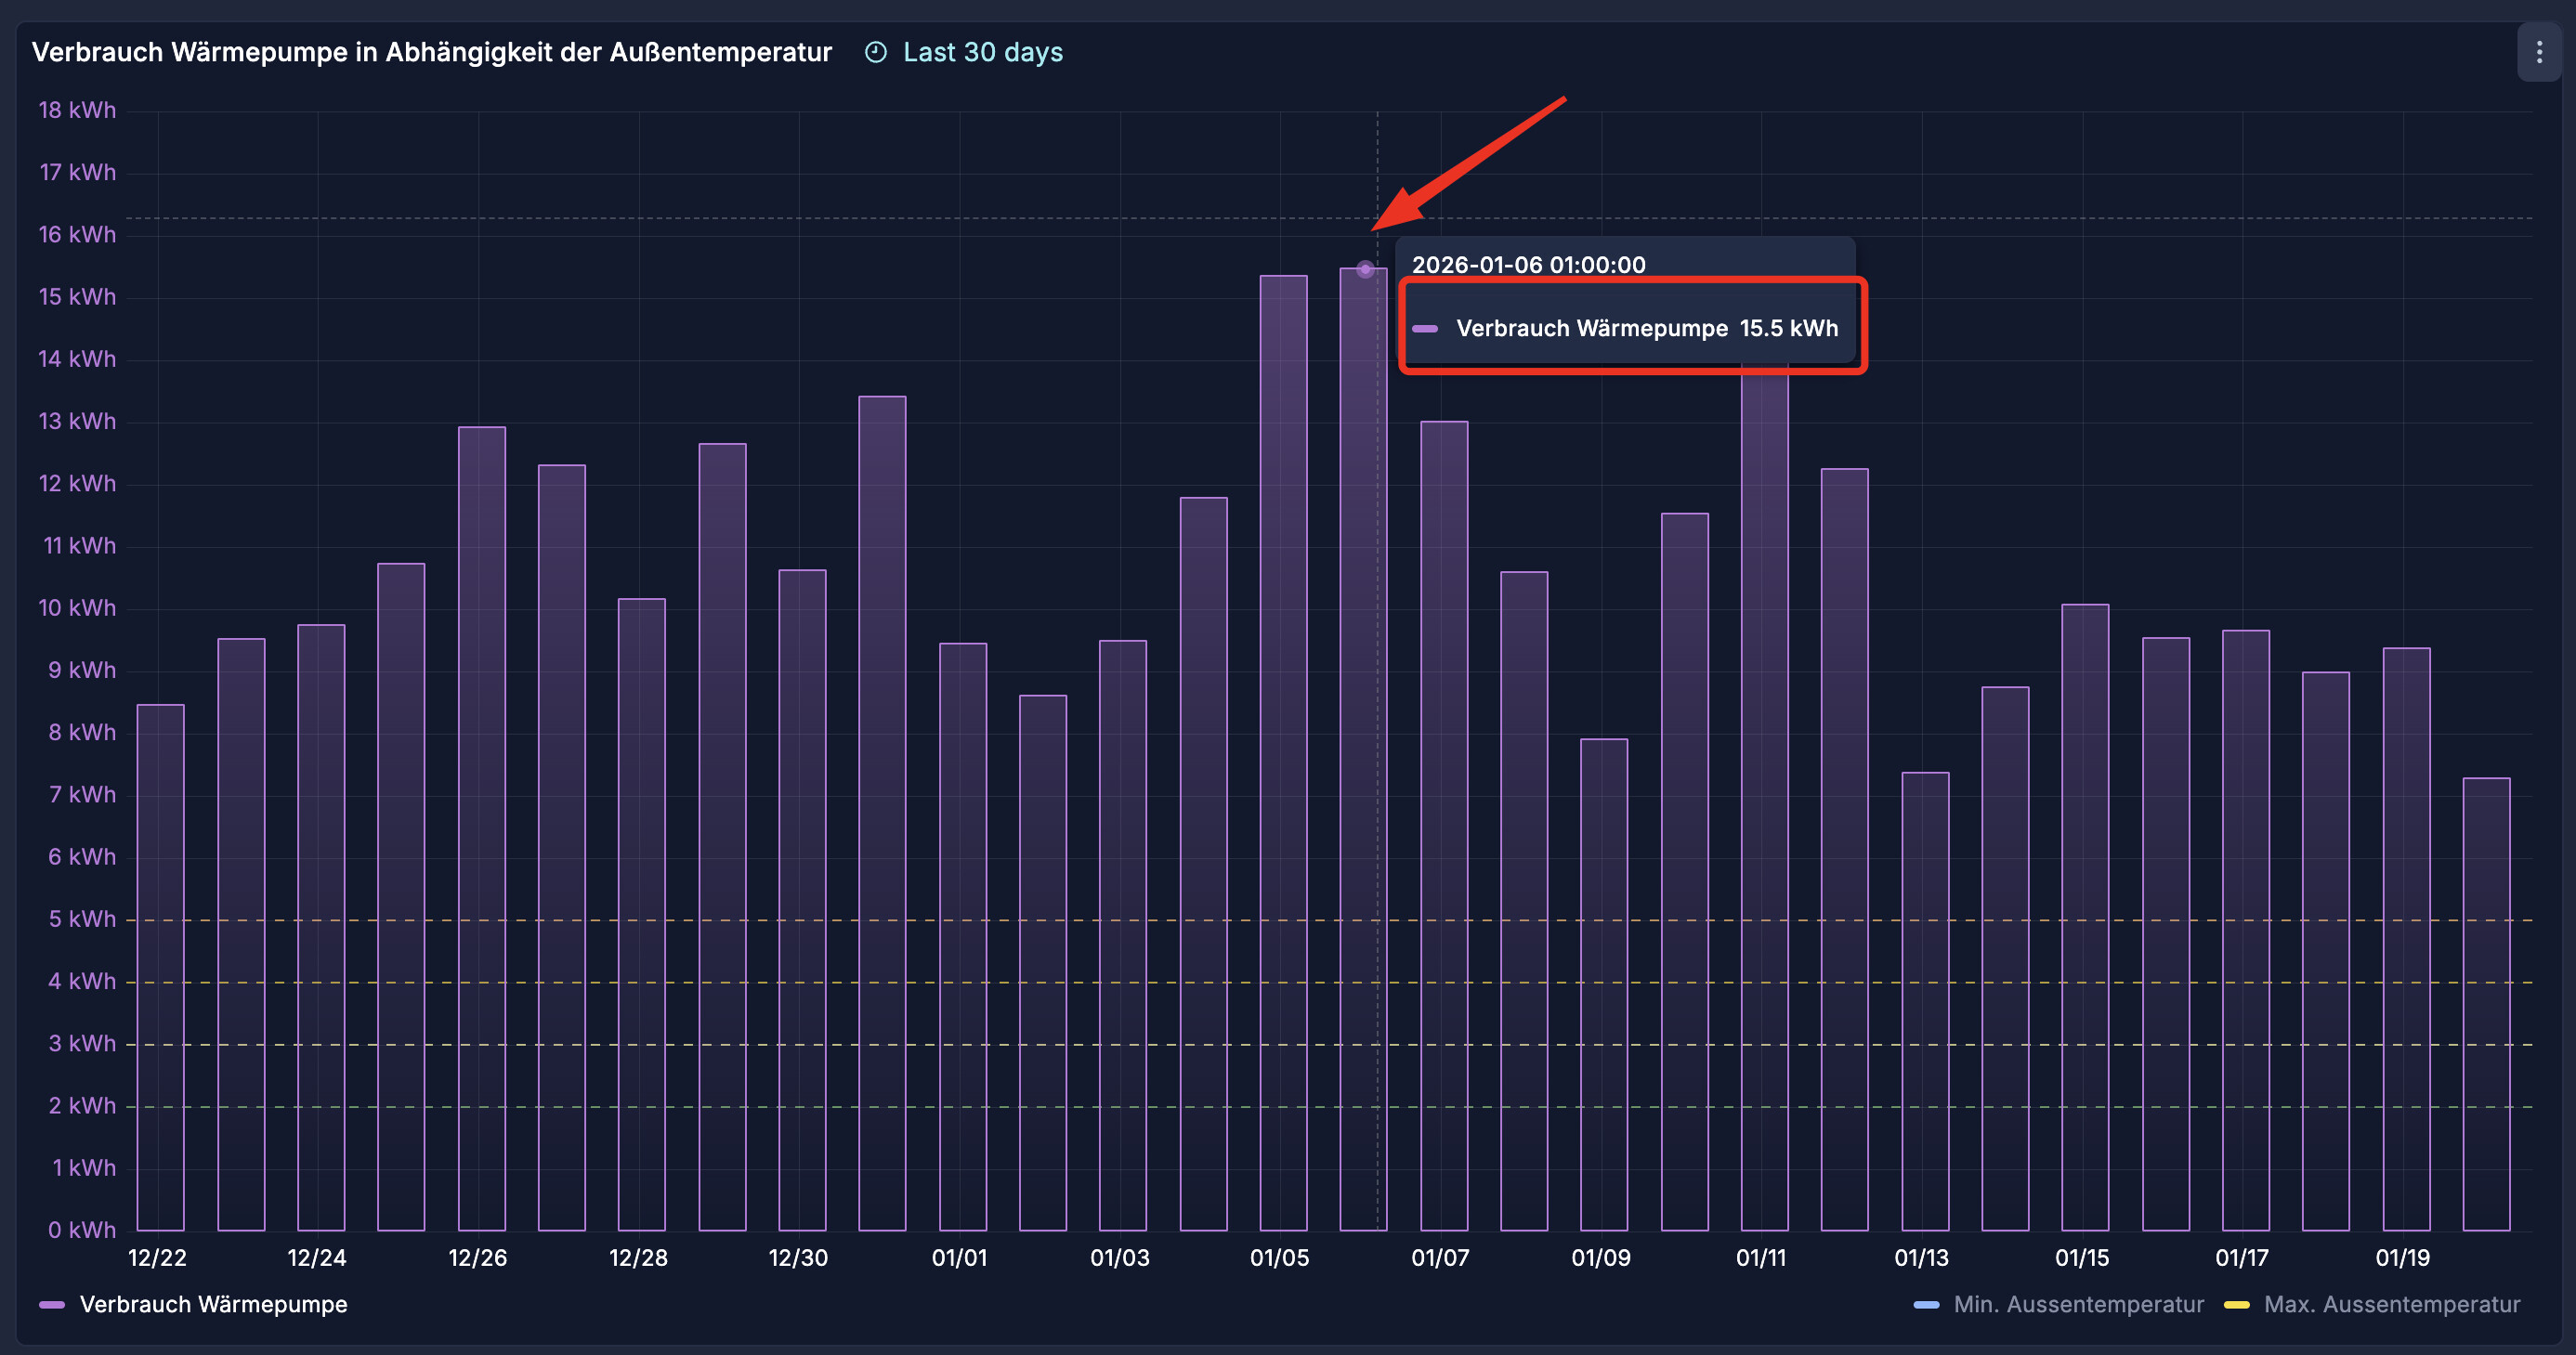The width and height of the screenshot is (2576, 1355).
Task: Toggle the Verbrauch Wärmepumpe legend series
Action: [213, 1304]
